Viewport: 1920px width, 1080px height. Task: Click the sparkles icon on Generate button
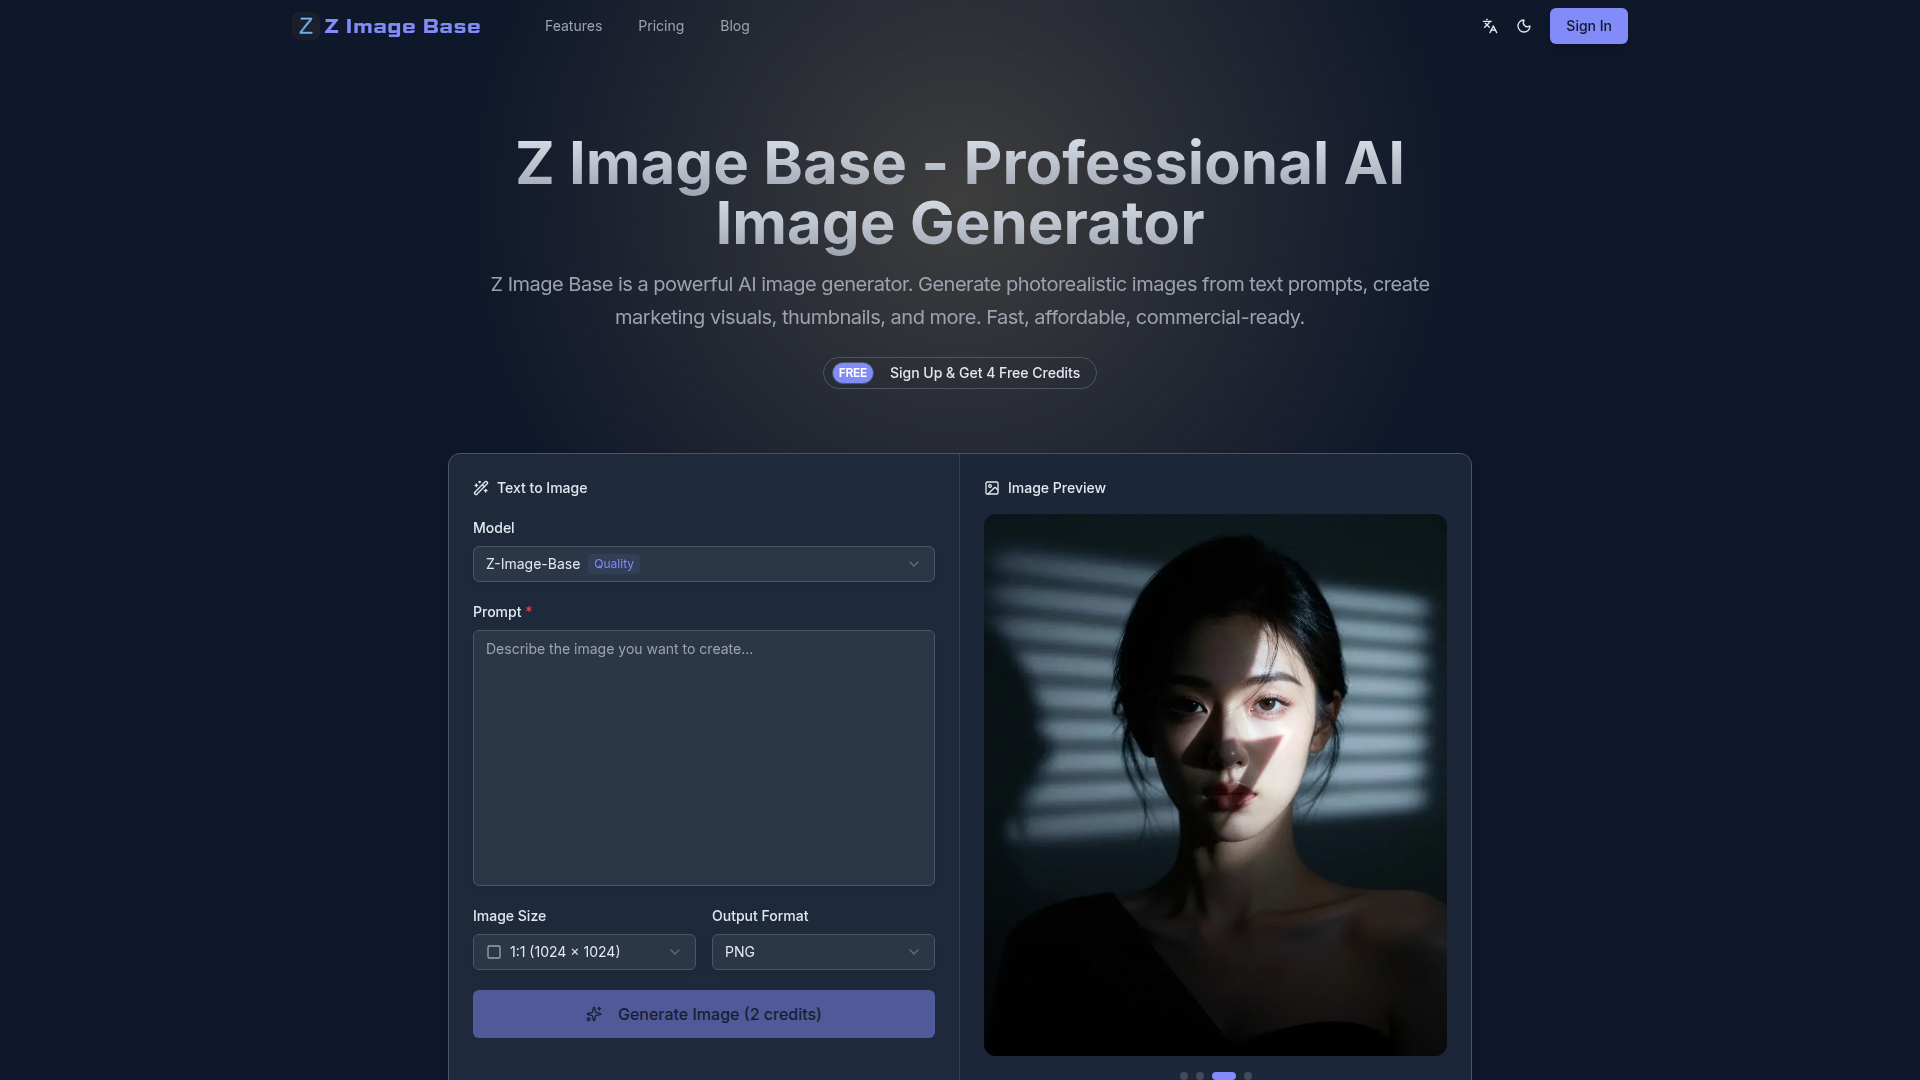coord(596,1014)
